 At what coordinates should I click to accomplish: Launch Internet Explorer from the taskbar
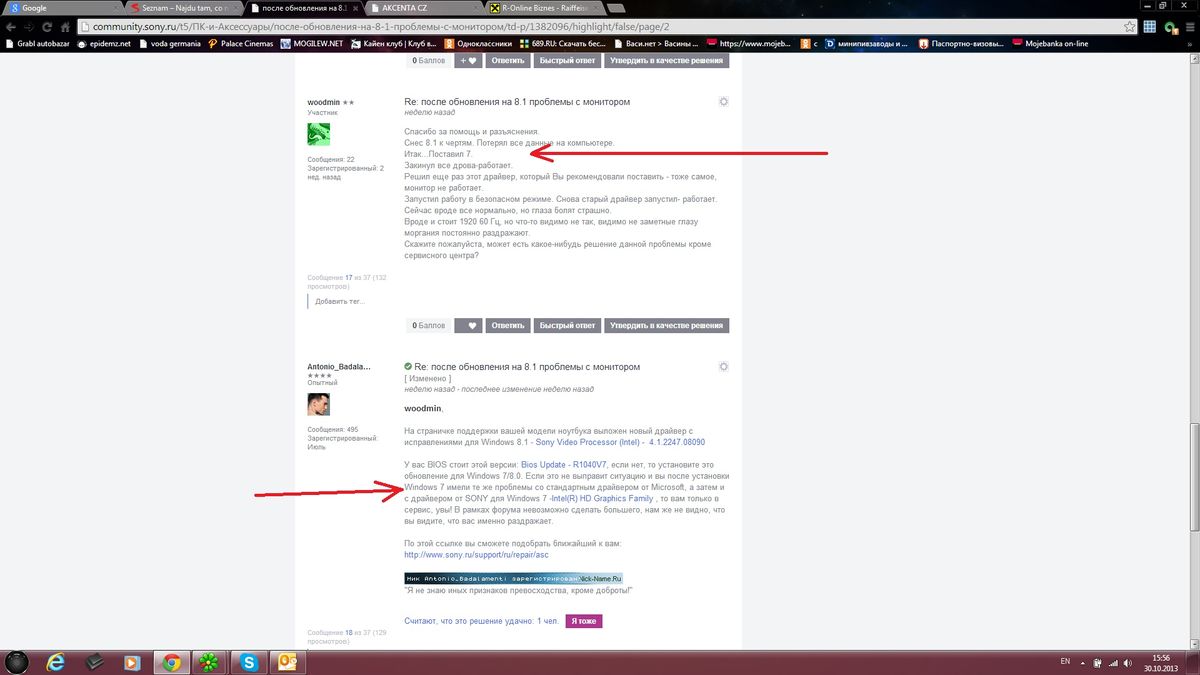click(56, 661)
